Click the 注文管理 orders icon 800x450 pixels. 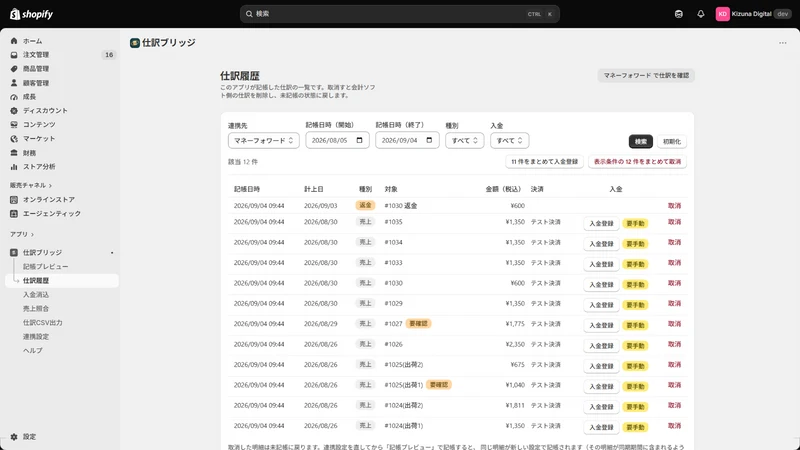coord(14,55)
